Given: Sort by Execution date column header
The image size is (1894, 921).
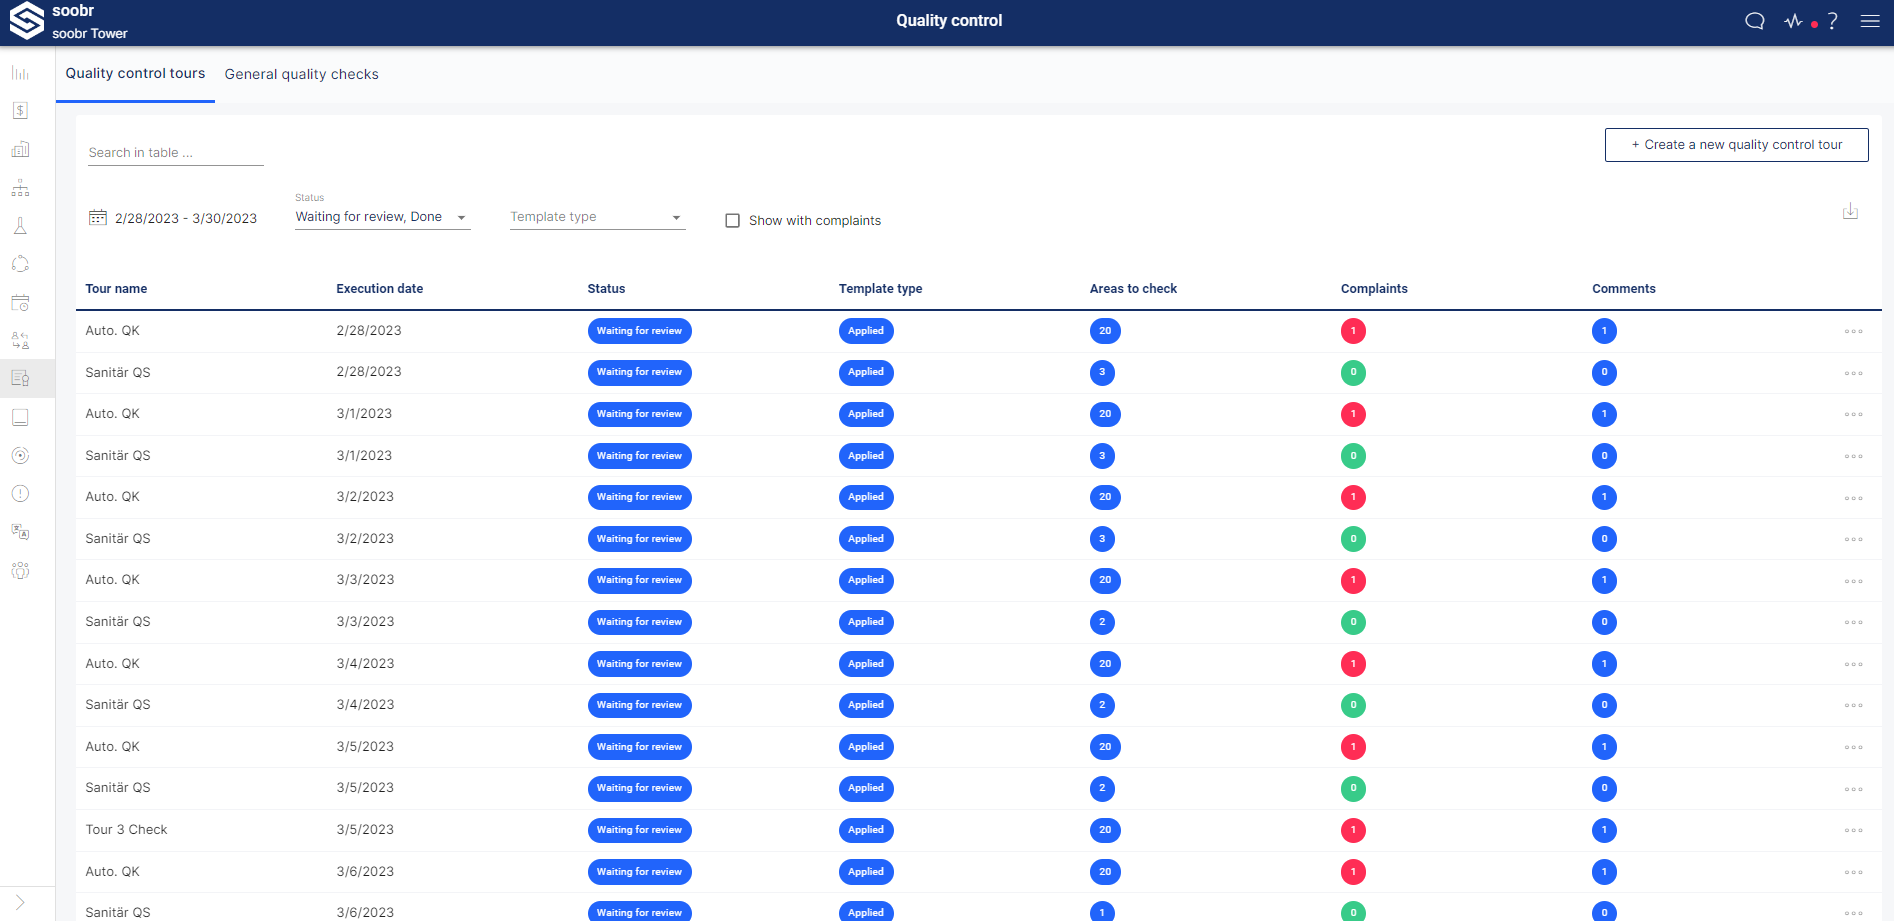Looking at the screenshot, I should [x=379, y=289].
